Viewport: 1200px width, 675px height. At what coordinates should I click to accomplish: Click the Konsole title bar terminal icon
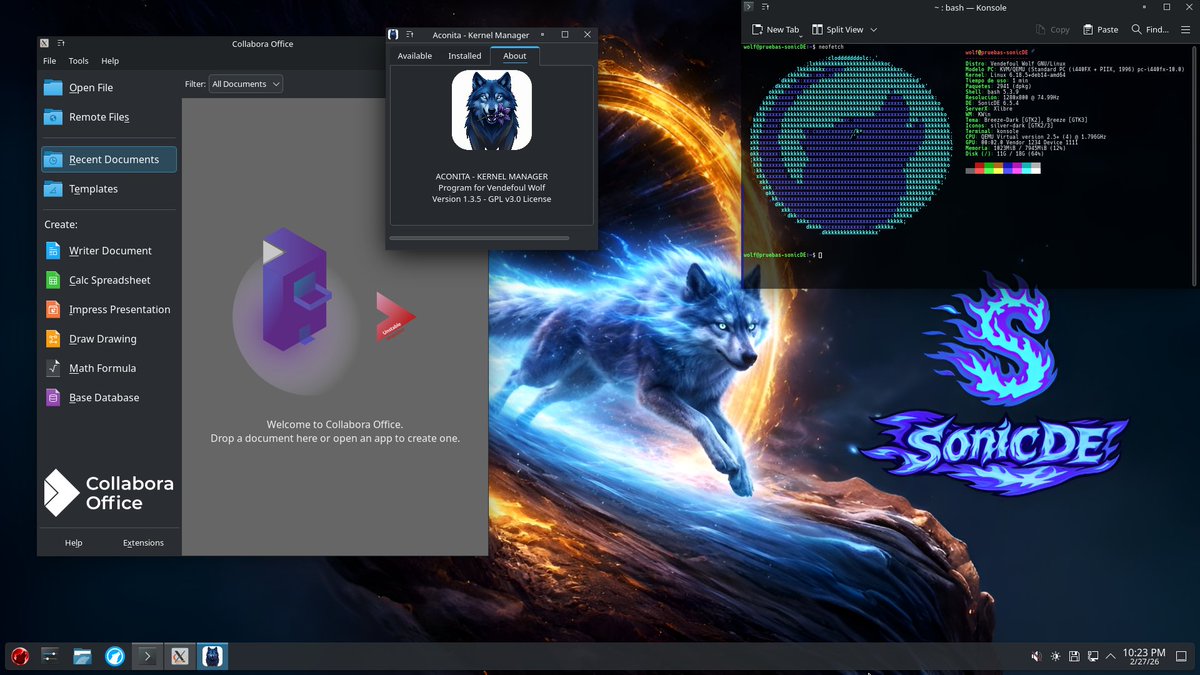tap(749, 8)
